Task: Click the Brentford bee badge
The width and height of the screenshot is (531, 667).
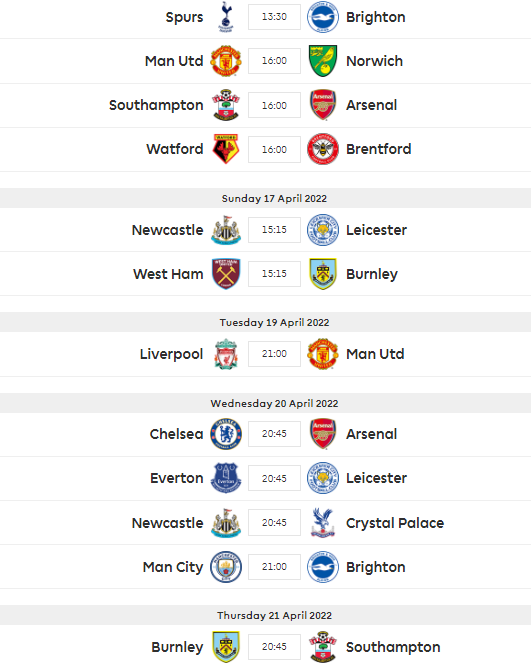Action: tap(323, 149)
